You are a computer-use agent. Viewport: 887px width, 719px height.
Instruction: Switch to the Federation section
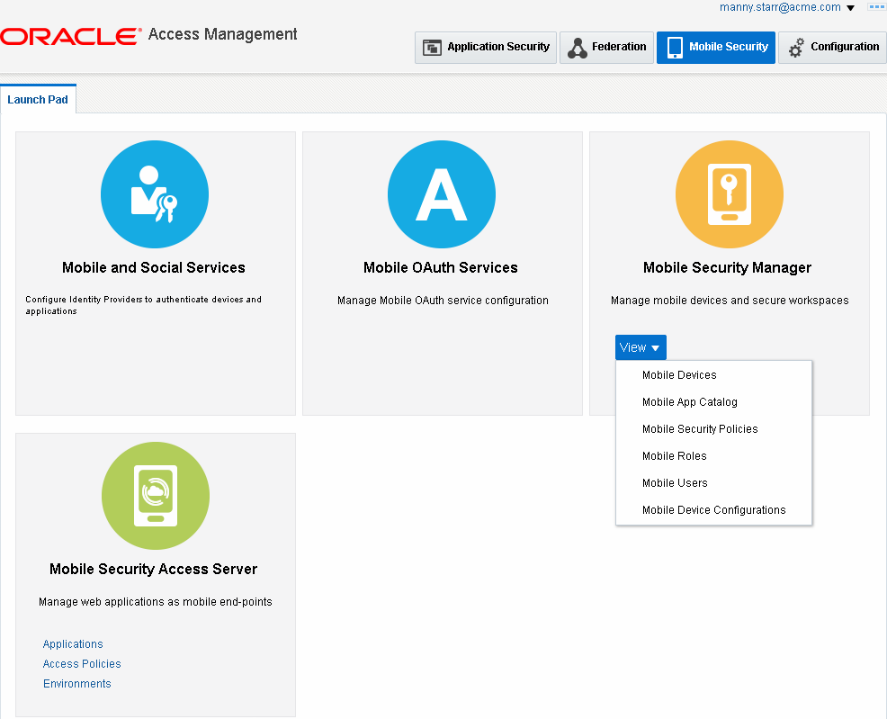click(x=606, y=48)
